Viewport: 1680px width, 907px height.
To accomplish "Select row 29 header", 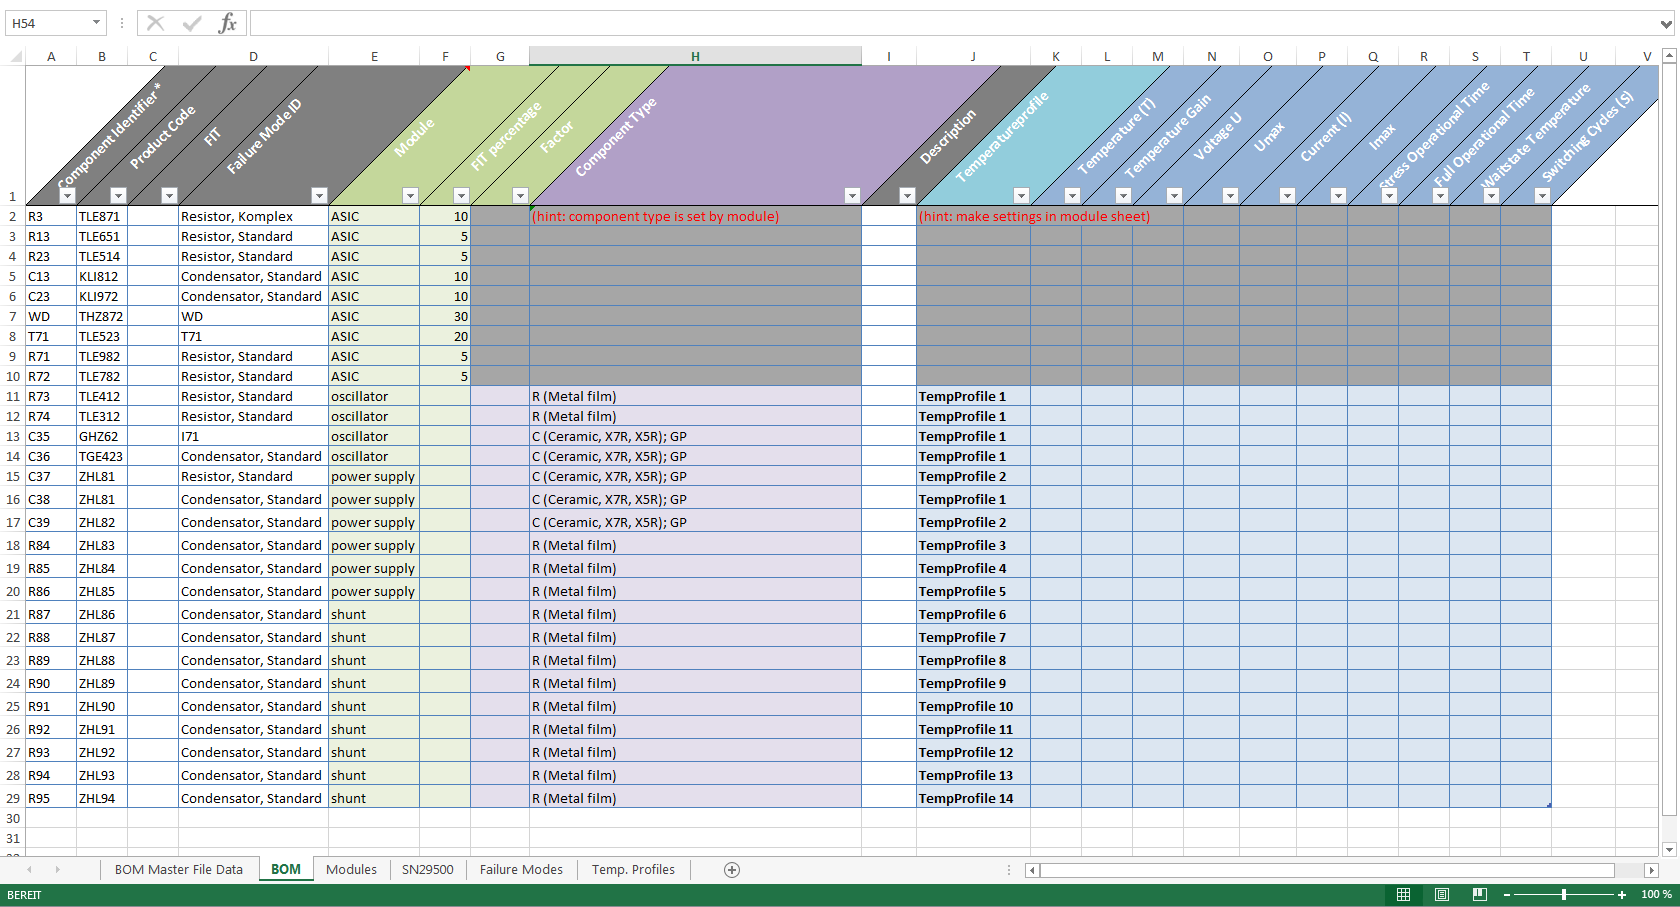I will 13,798.
